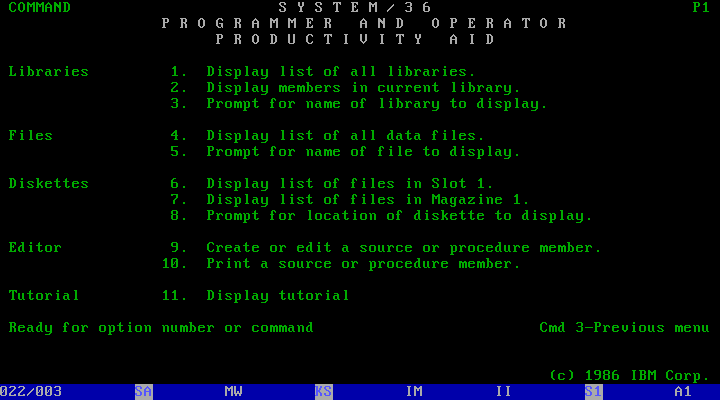Click the Ready for option number prompt line
The width and height of the screenshot is (720, 400).
(x=161, y=328)
